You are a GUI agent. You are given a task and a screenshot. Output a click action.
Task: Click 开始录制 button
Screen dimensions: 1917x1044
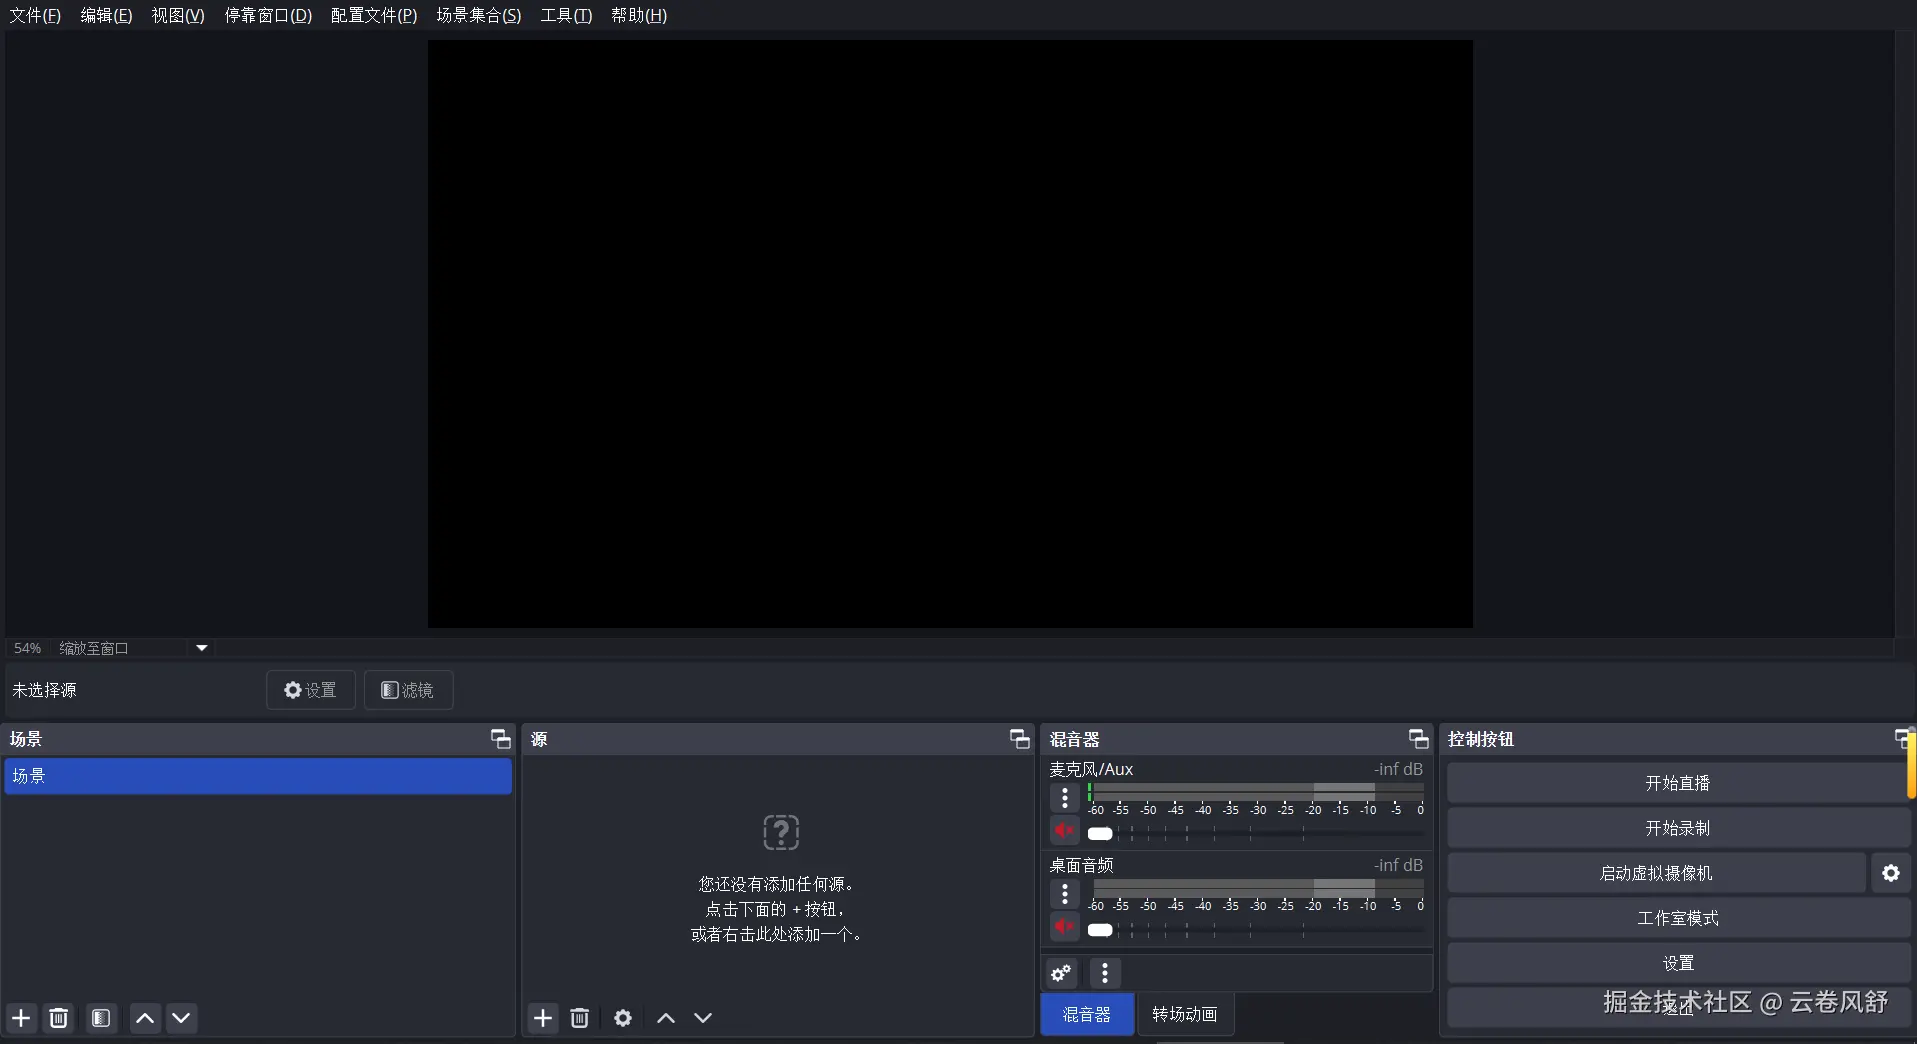click(1678, 828)
